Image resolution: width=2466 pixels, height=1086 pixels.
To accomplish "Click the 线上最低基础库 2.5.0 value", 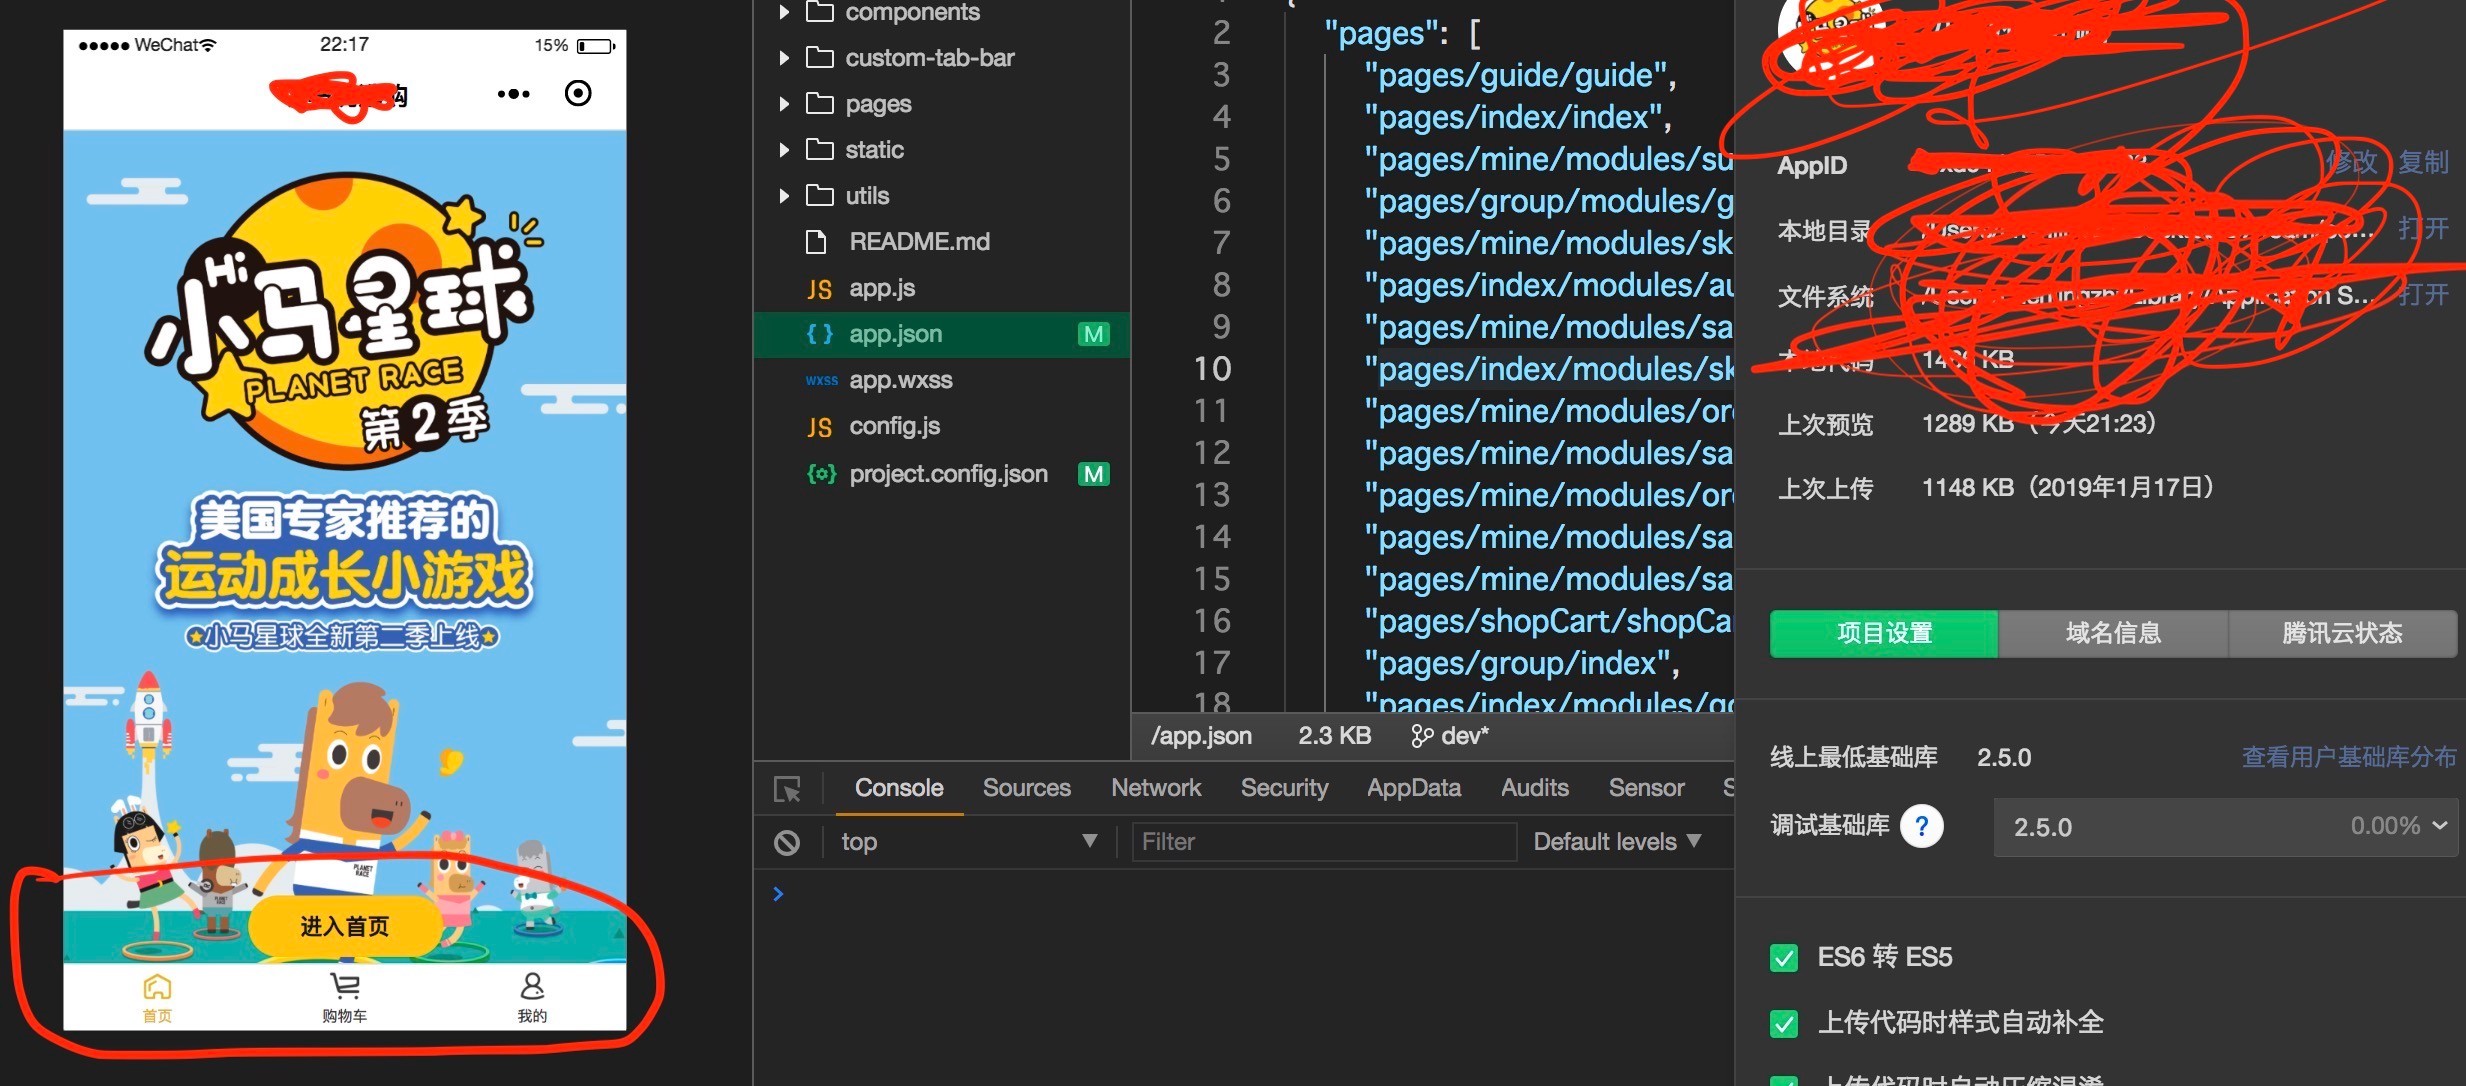I will (x=2003, y=758).
